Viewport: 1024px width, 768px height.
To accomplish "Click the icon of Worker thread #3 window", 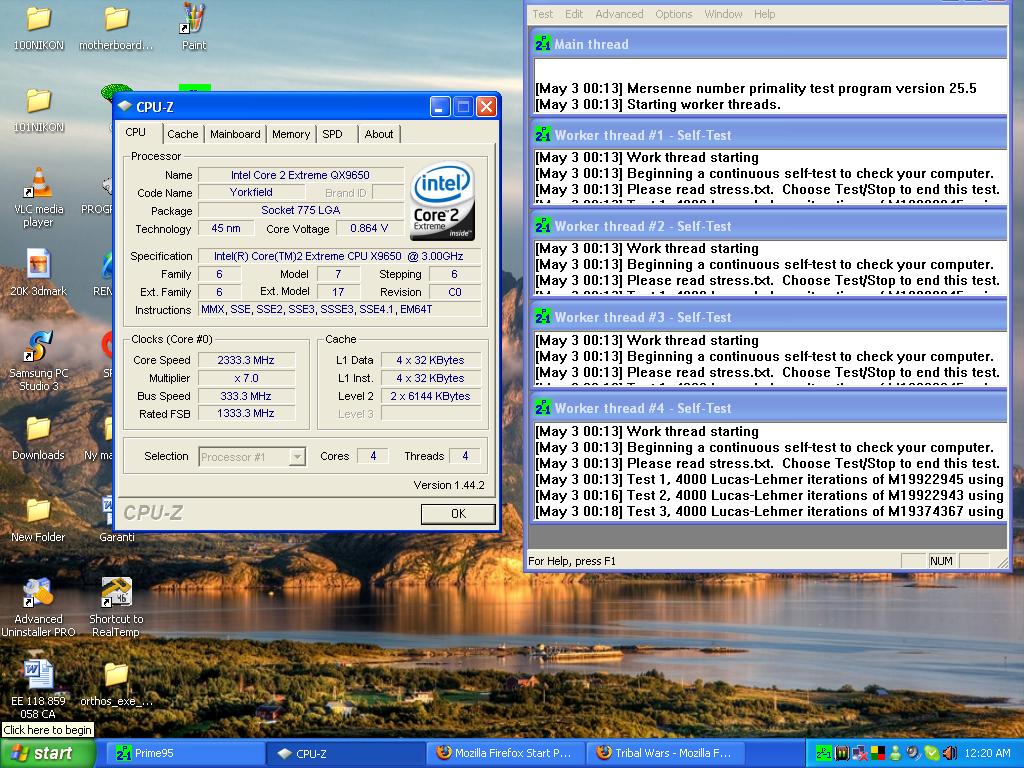I will point(543,317).
